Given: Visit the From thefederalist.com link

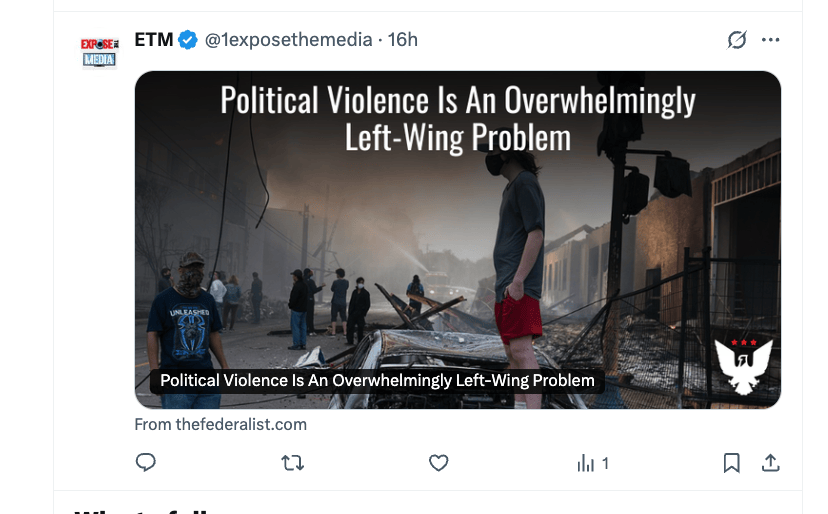Looking at the screenshot, I should [x=220, y=424].
